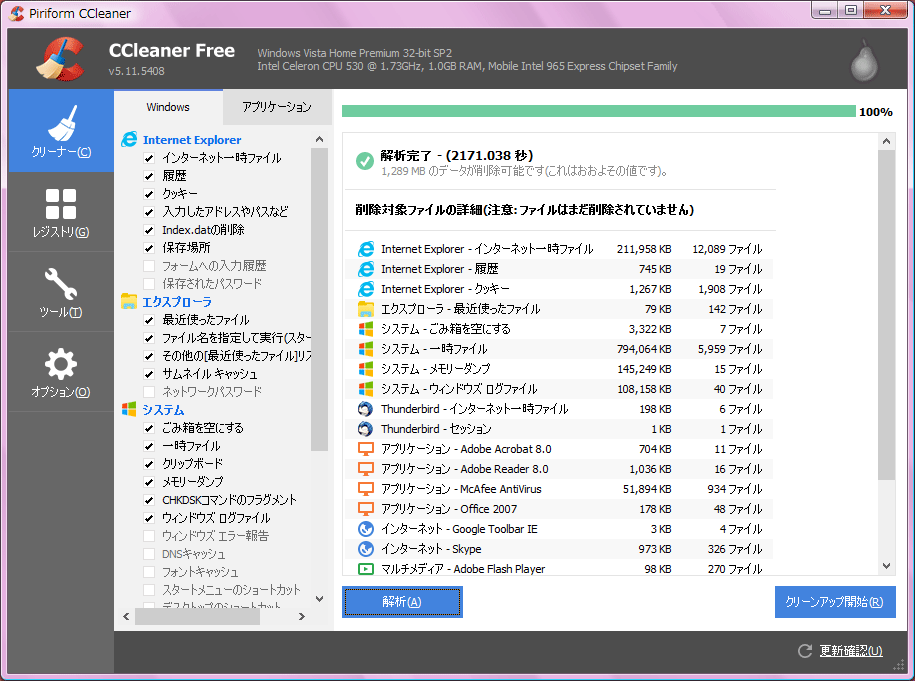Click the options list horizontal scrollbar thumb

(197, 616)
